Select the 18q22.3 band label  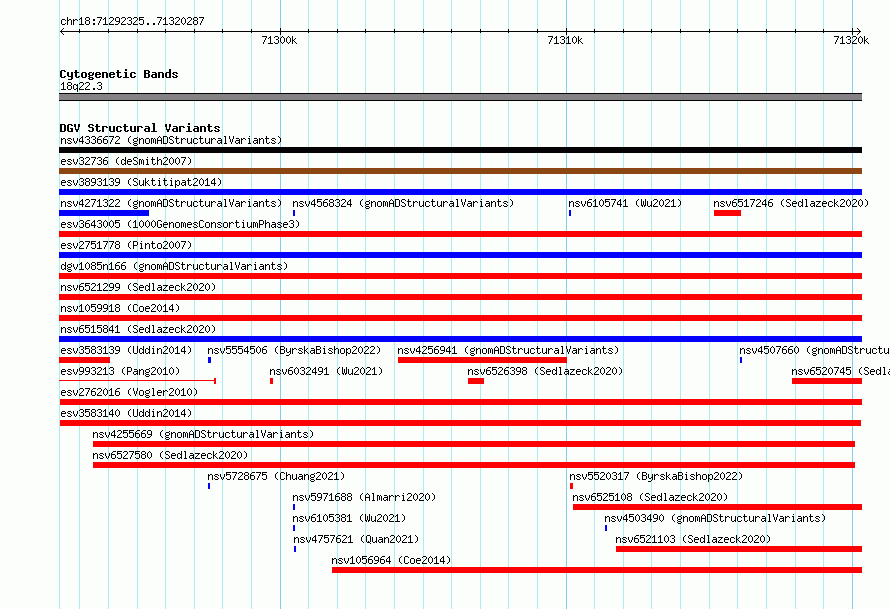tap(81, 86)
